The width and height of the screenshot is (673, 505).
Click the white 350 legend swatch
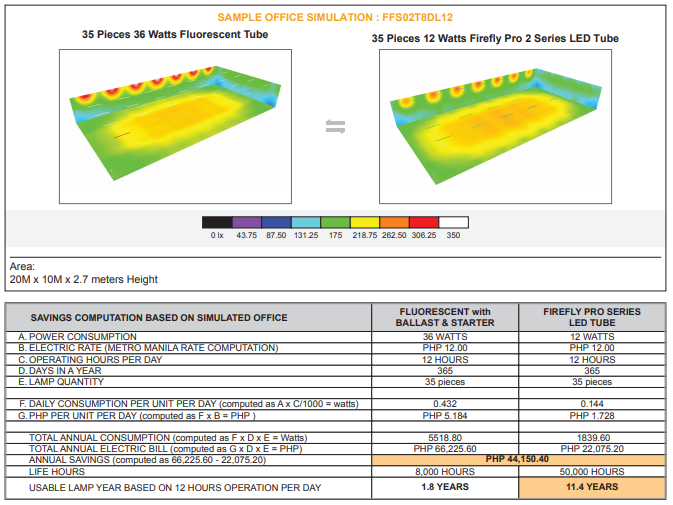point(454,222)
